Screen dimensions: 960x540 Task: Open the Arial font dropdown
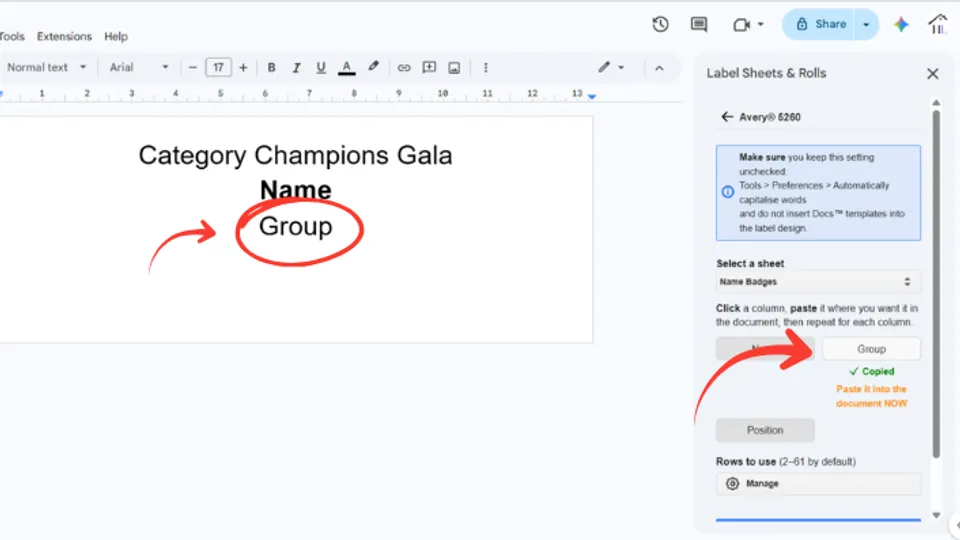pos(139,67)
